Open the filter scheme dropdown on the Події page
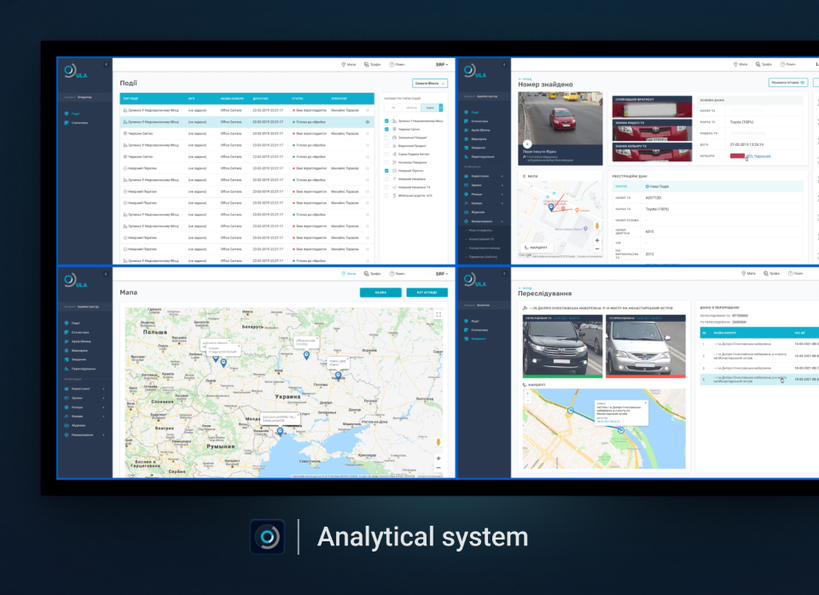The image size is (819, 595). coord(429,84)
